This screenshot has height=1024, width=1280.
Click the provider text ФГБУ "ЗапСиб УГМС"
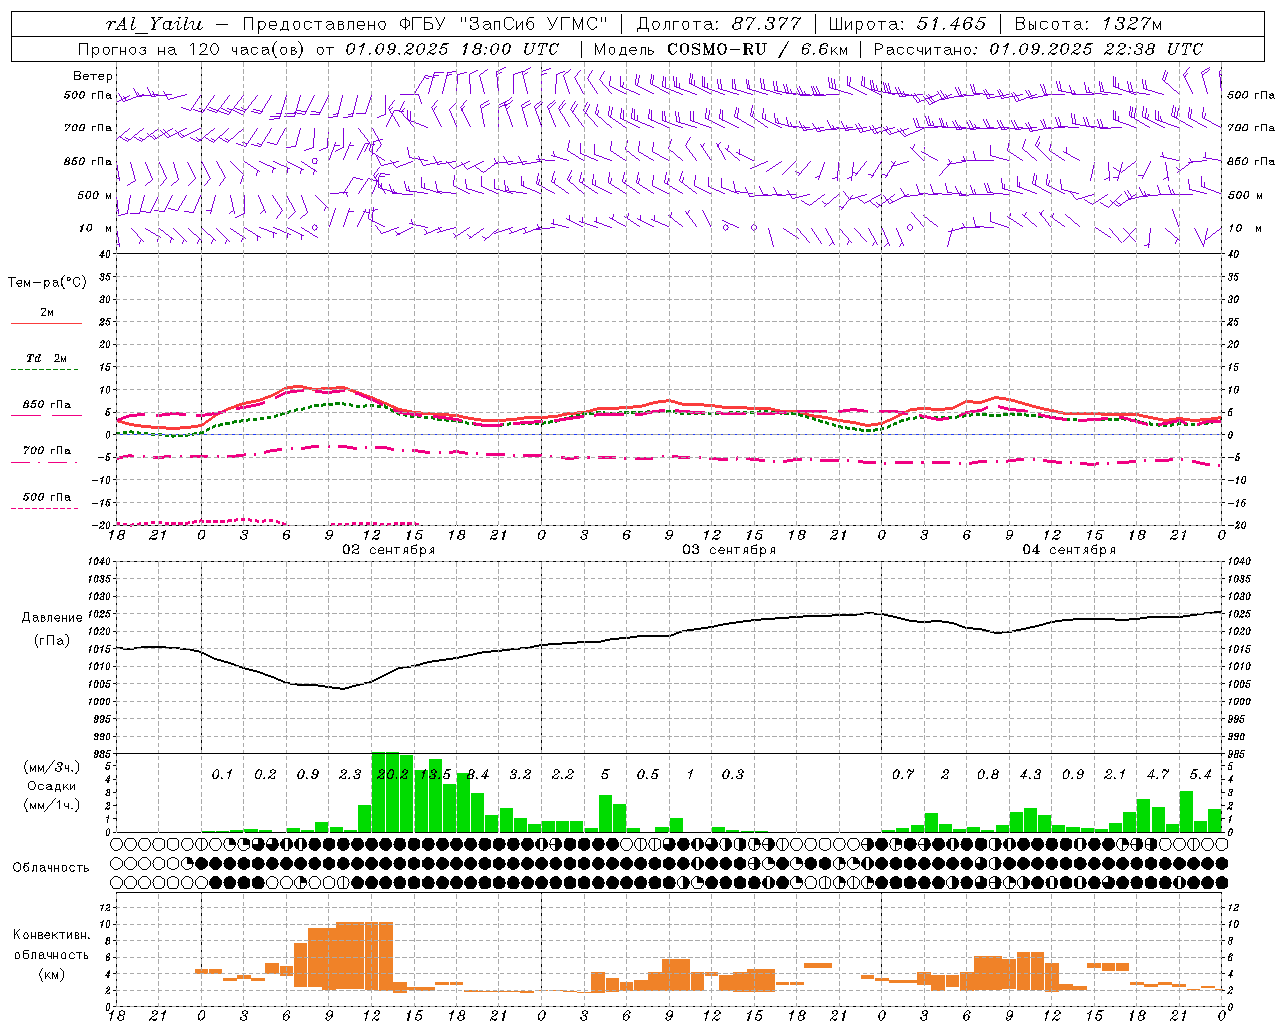click(503, 24)
